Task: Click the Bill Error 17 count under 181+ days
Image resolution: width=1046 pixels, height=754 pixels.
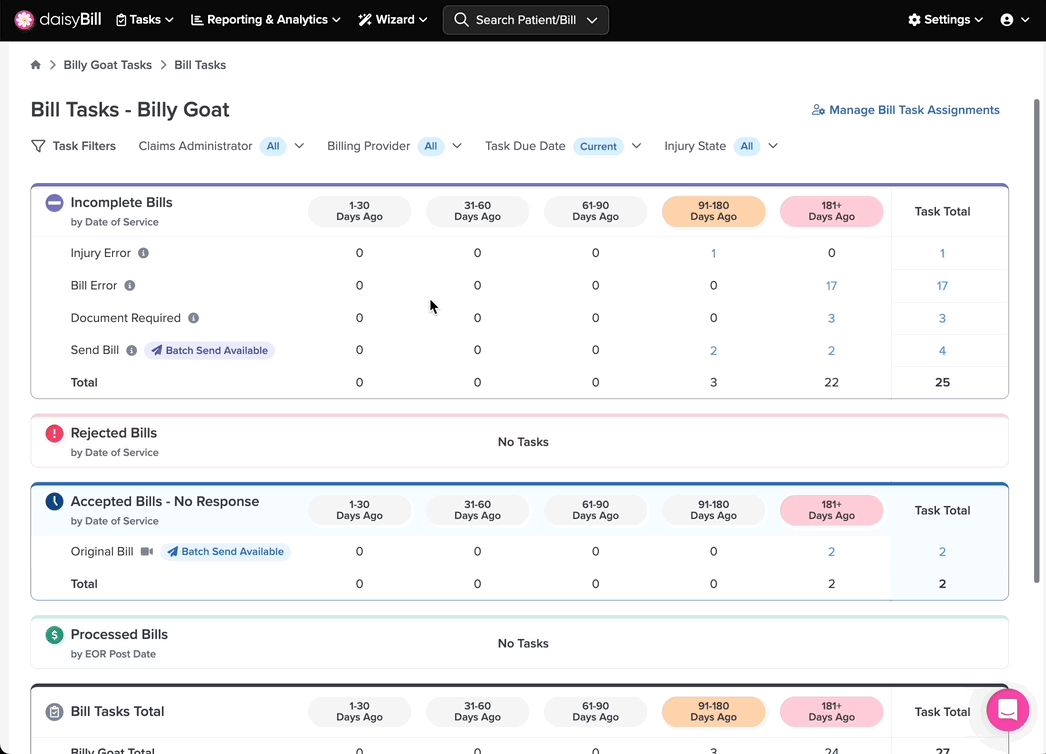Action: coord(831,286)
